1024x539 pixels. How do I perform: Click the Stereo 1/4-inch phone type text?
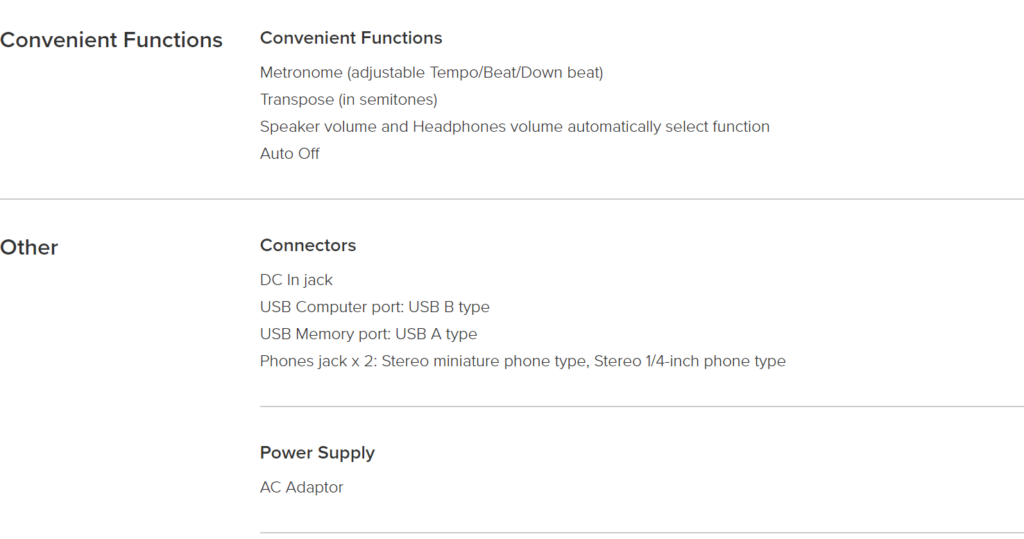pyautogui.click(x=690, y=361)
